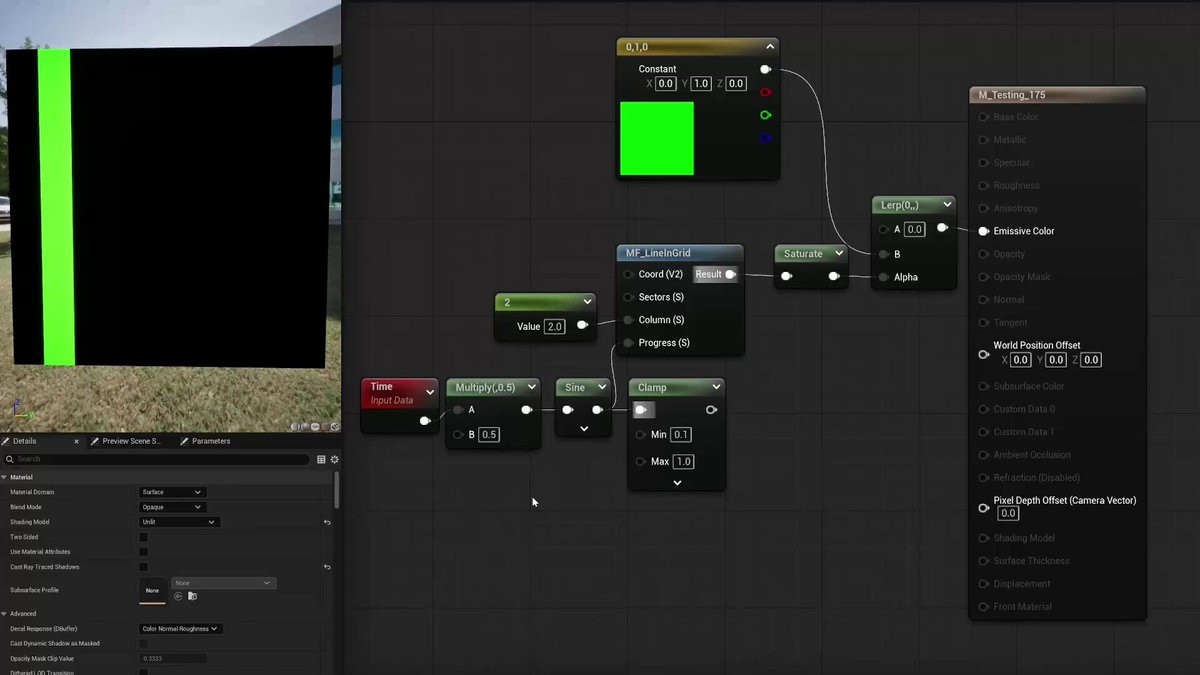Image resolution: width=1200 pixels, height=675 pixels.
Task: Click the red channel output pin on Constant node
Action: (x=765, y=92)
